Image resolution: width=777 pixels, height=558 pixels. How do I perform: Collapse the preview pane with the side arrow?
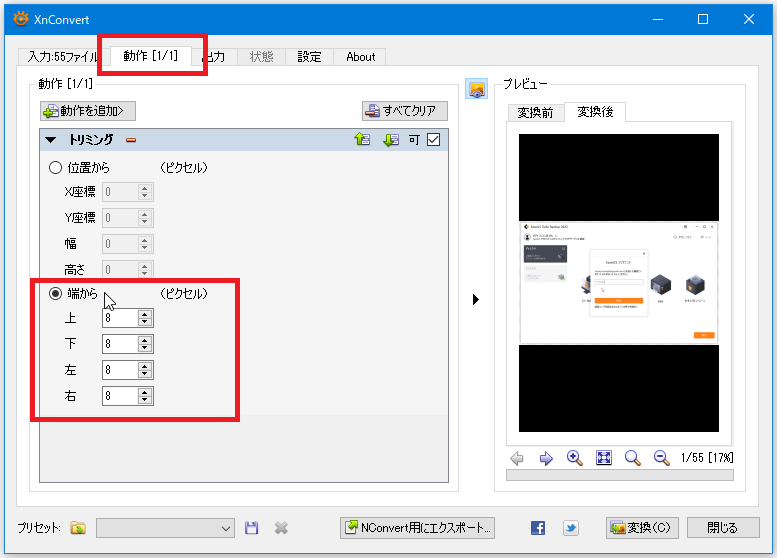(x=475, y=299)
